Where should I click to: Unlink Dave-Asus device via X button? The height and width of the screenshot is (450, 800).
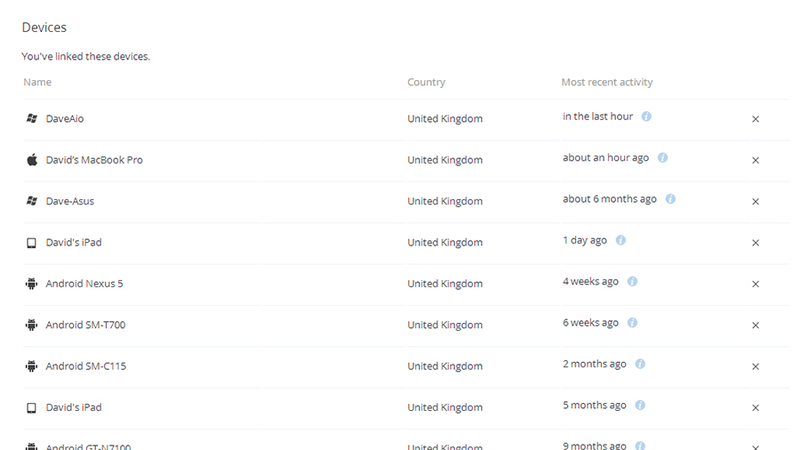click(x=756, y=202)
